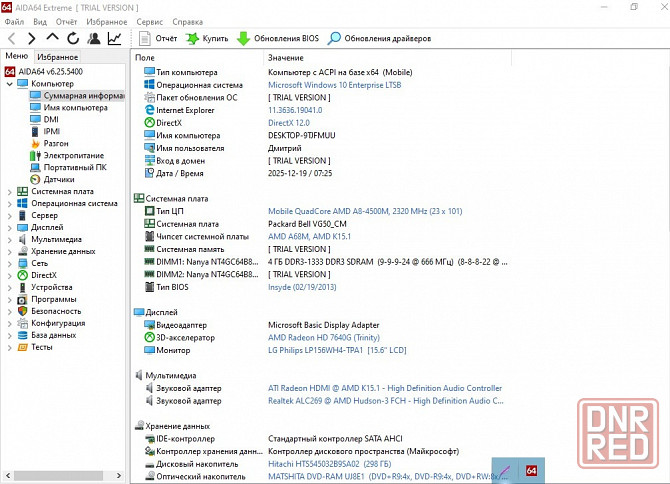Click Системная плата tree icon in sidebar
This screenshot has width=670, height=484.
22,191
